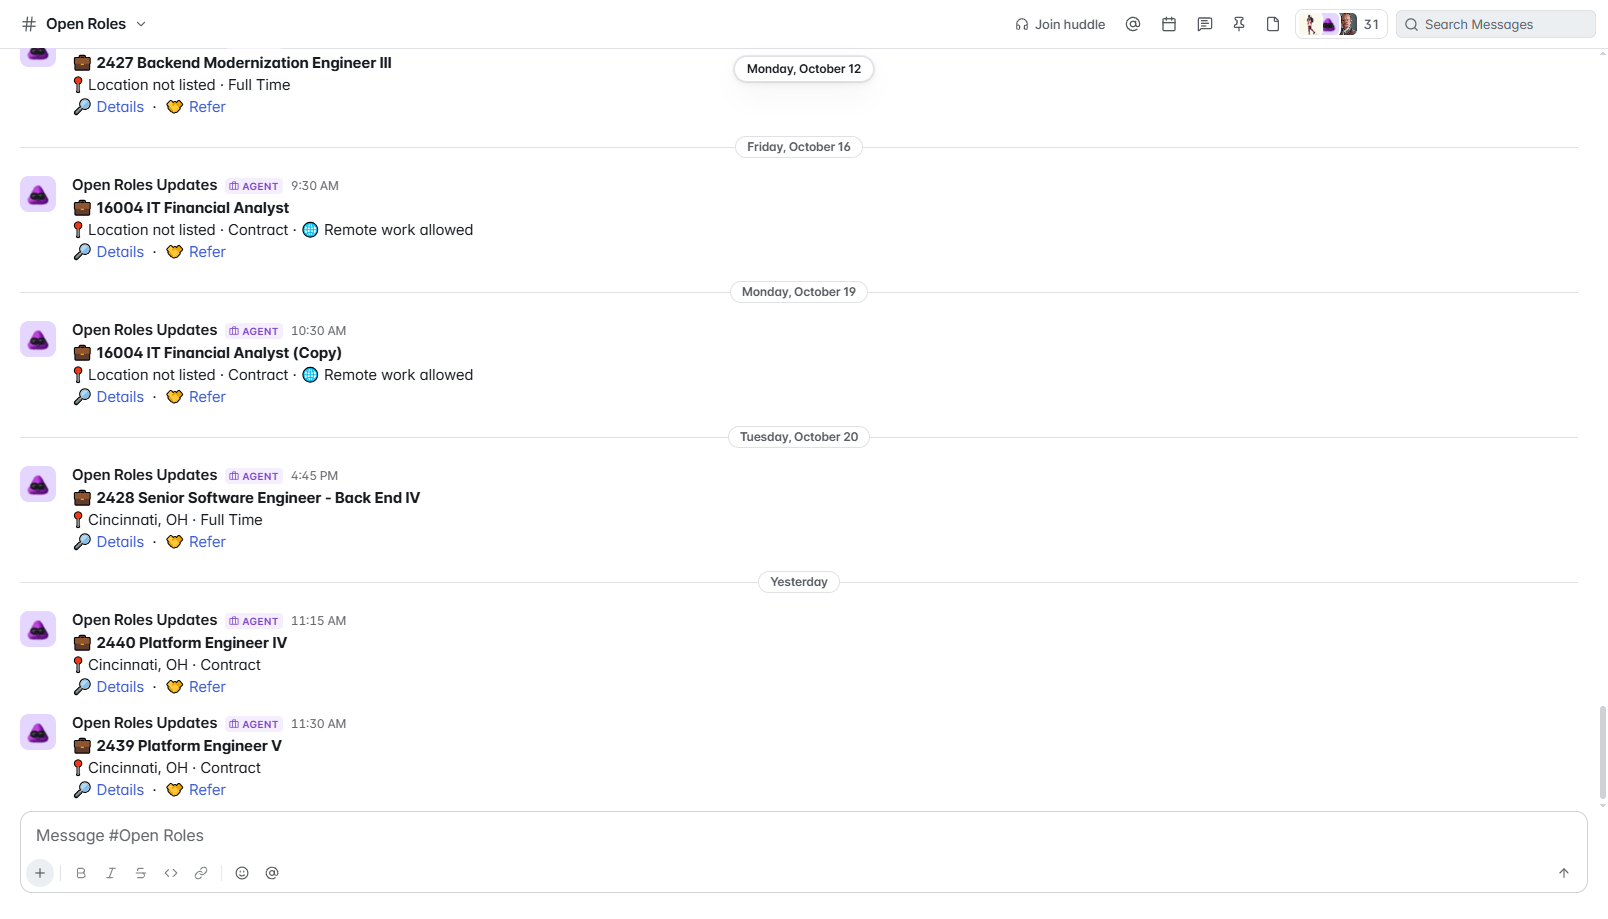This screenshot has height=919, width=1608.
Task: Click the 4:45 PM Open Roles Updates avatar
Action: (38, 484)
